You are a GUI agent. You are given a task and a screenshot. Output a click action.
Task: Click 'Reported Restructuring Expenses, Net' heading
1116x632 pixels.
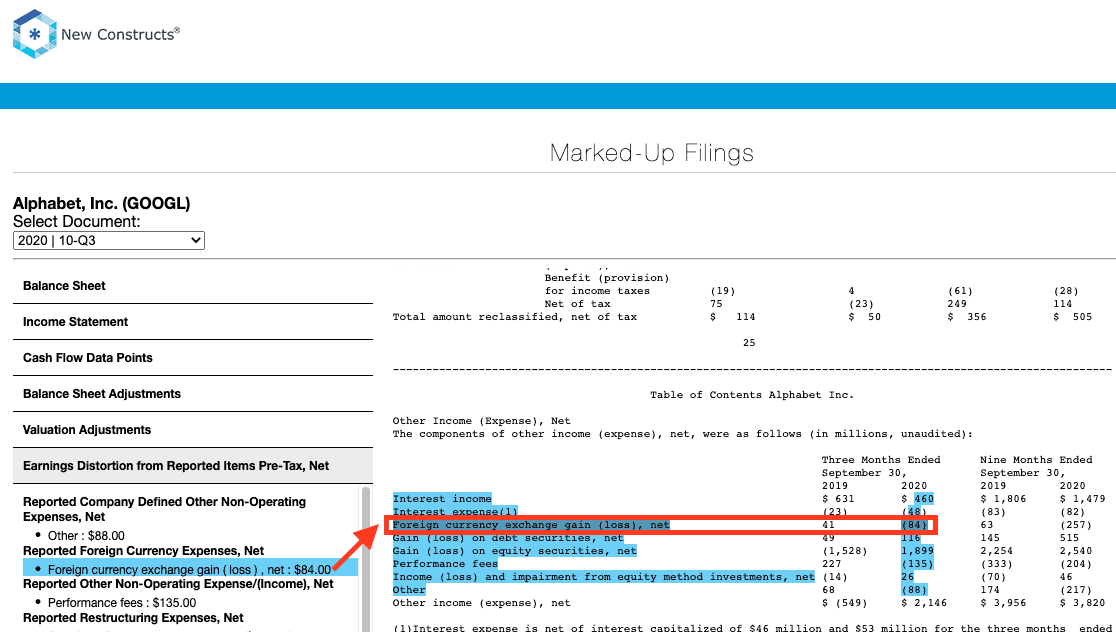(x=133, y=618)
